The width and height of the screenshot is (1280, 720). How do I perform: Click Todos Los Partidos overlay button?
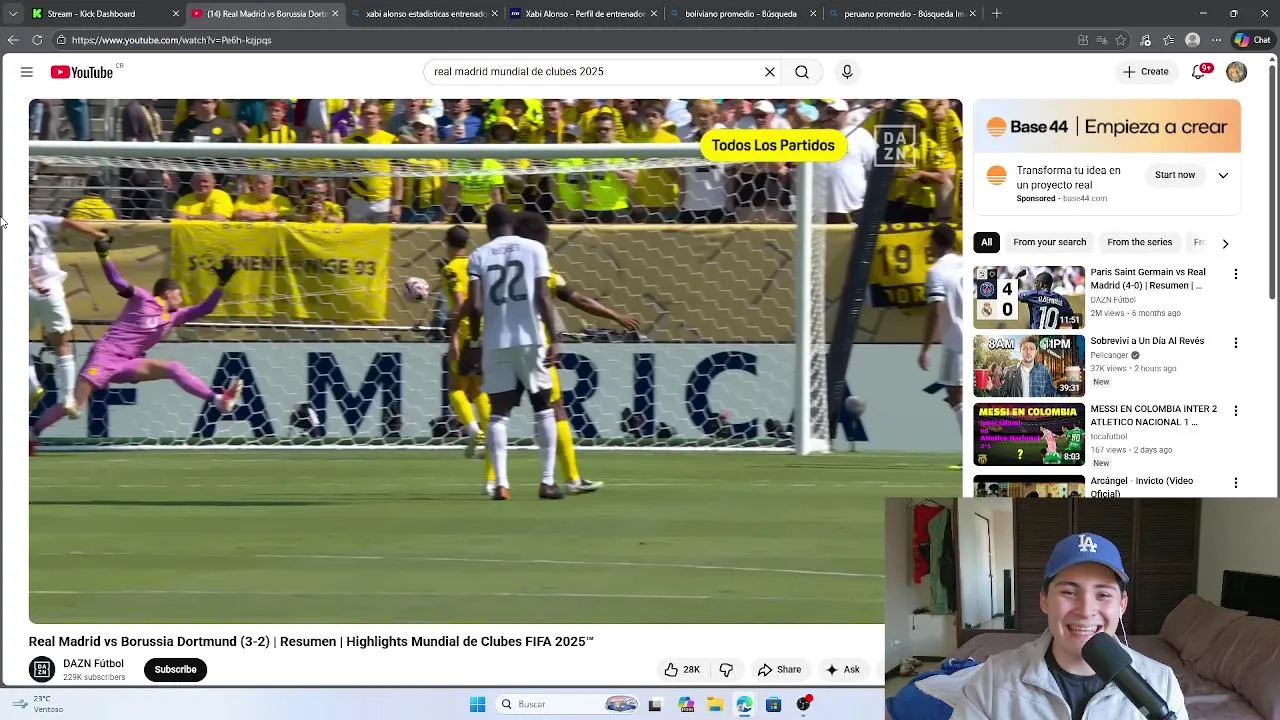pyautogui.click(x=773, y=146)
